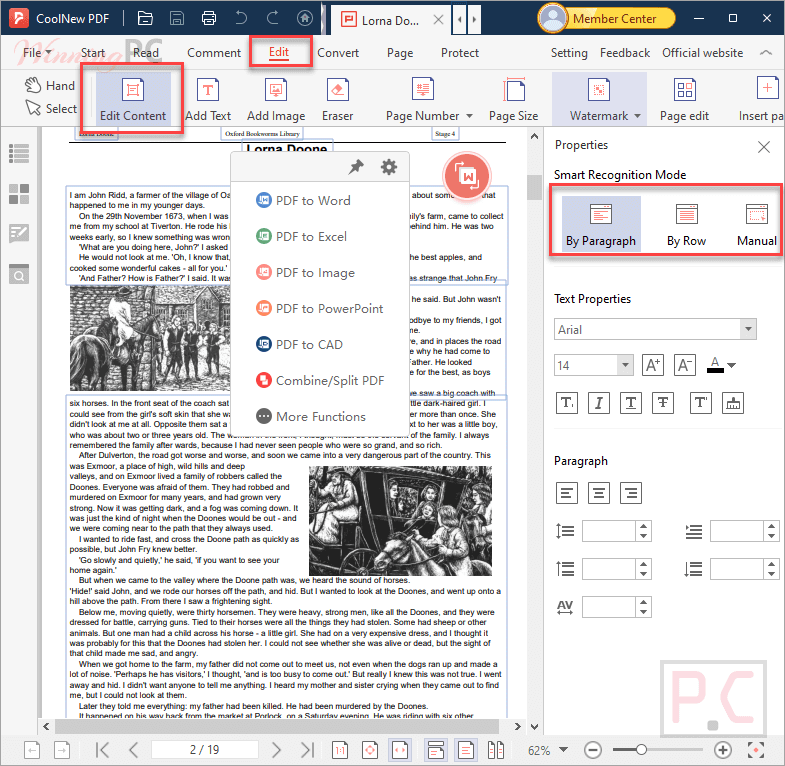Open the Page Size tool
This screenshot has width=785, height=766.
[x=514, y=100]
